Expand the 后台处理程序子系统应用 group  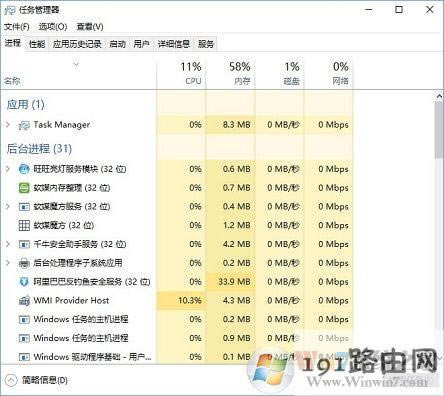pos(8,263)
